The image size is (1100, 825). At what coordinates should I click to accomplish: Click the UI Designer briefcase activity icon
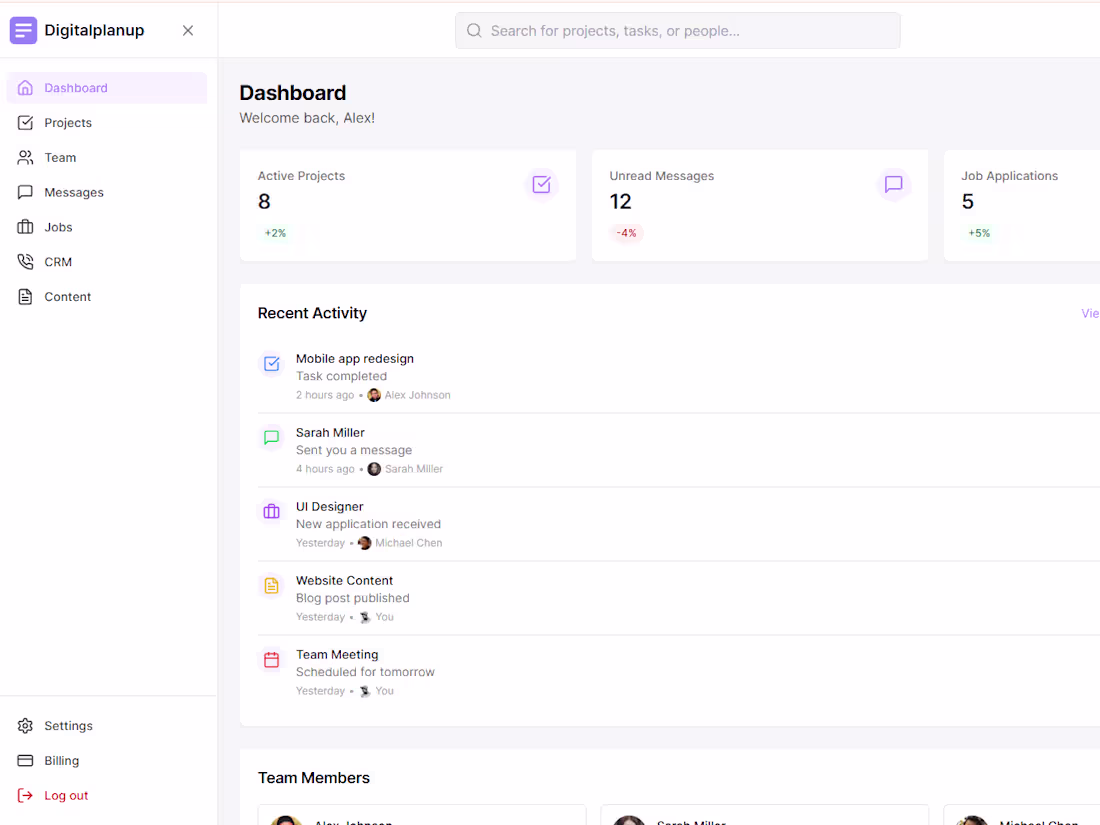271,511
